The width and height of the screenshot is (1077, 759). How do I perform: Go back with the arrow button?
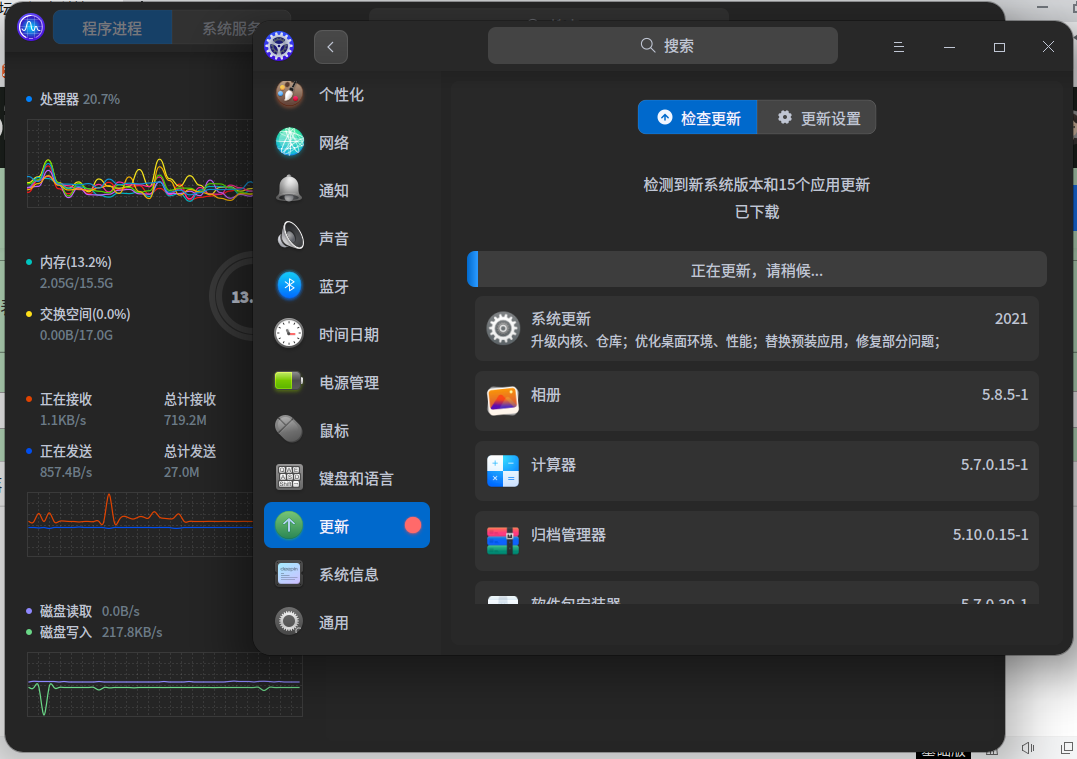[x=330, y=47]
